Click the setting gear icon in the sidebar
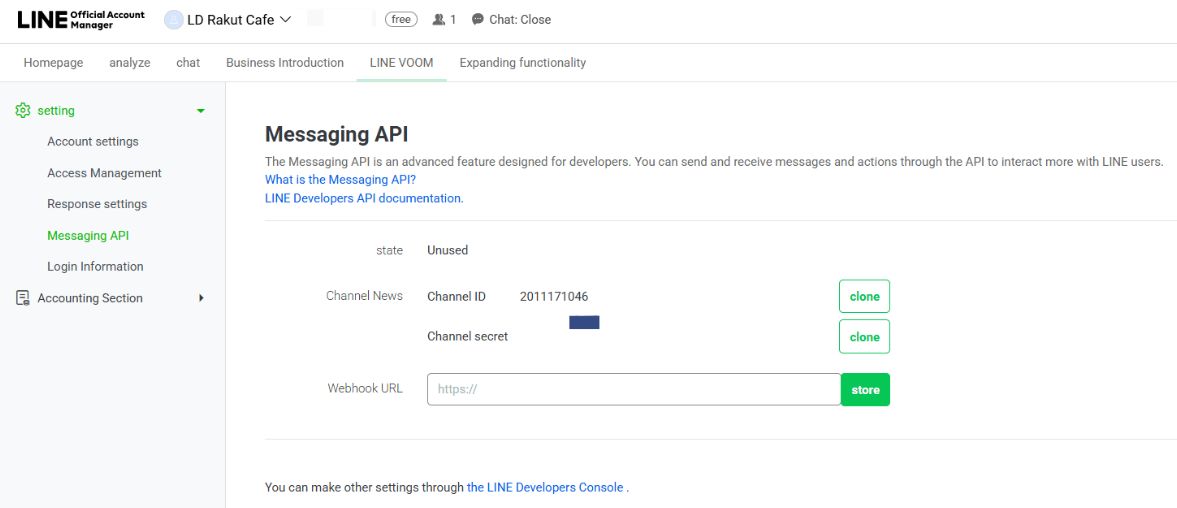 pyautogui.click(x=23, y=110)
